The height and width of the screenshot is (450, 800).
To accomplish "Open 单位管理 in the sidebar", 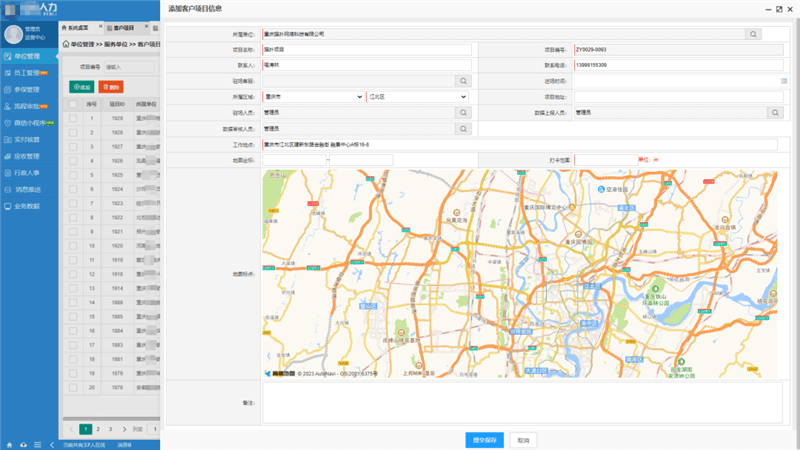I will [x=29, y=56].
